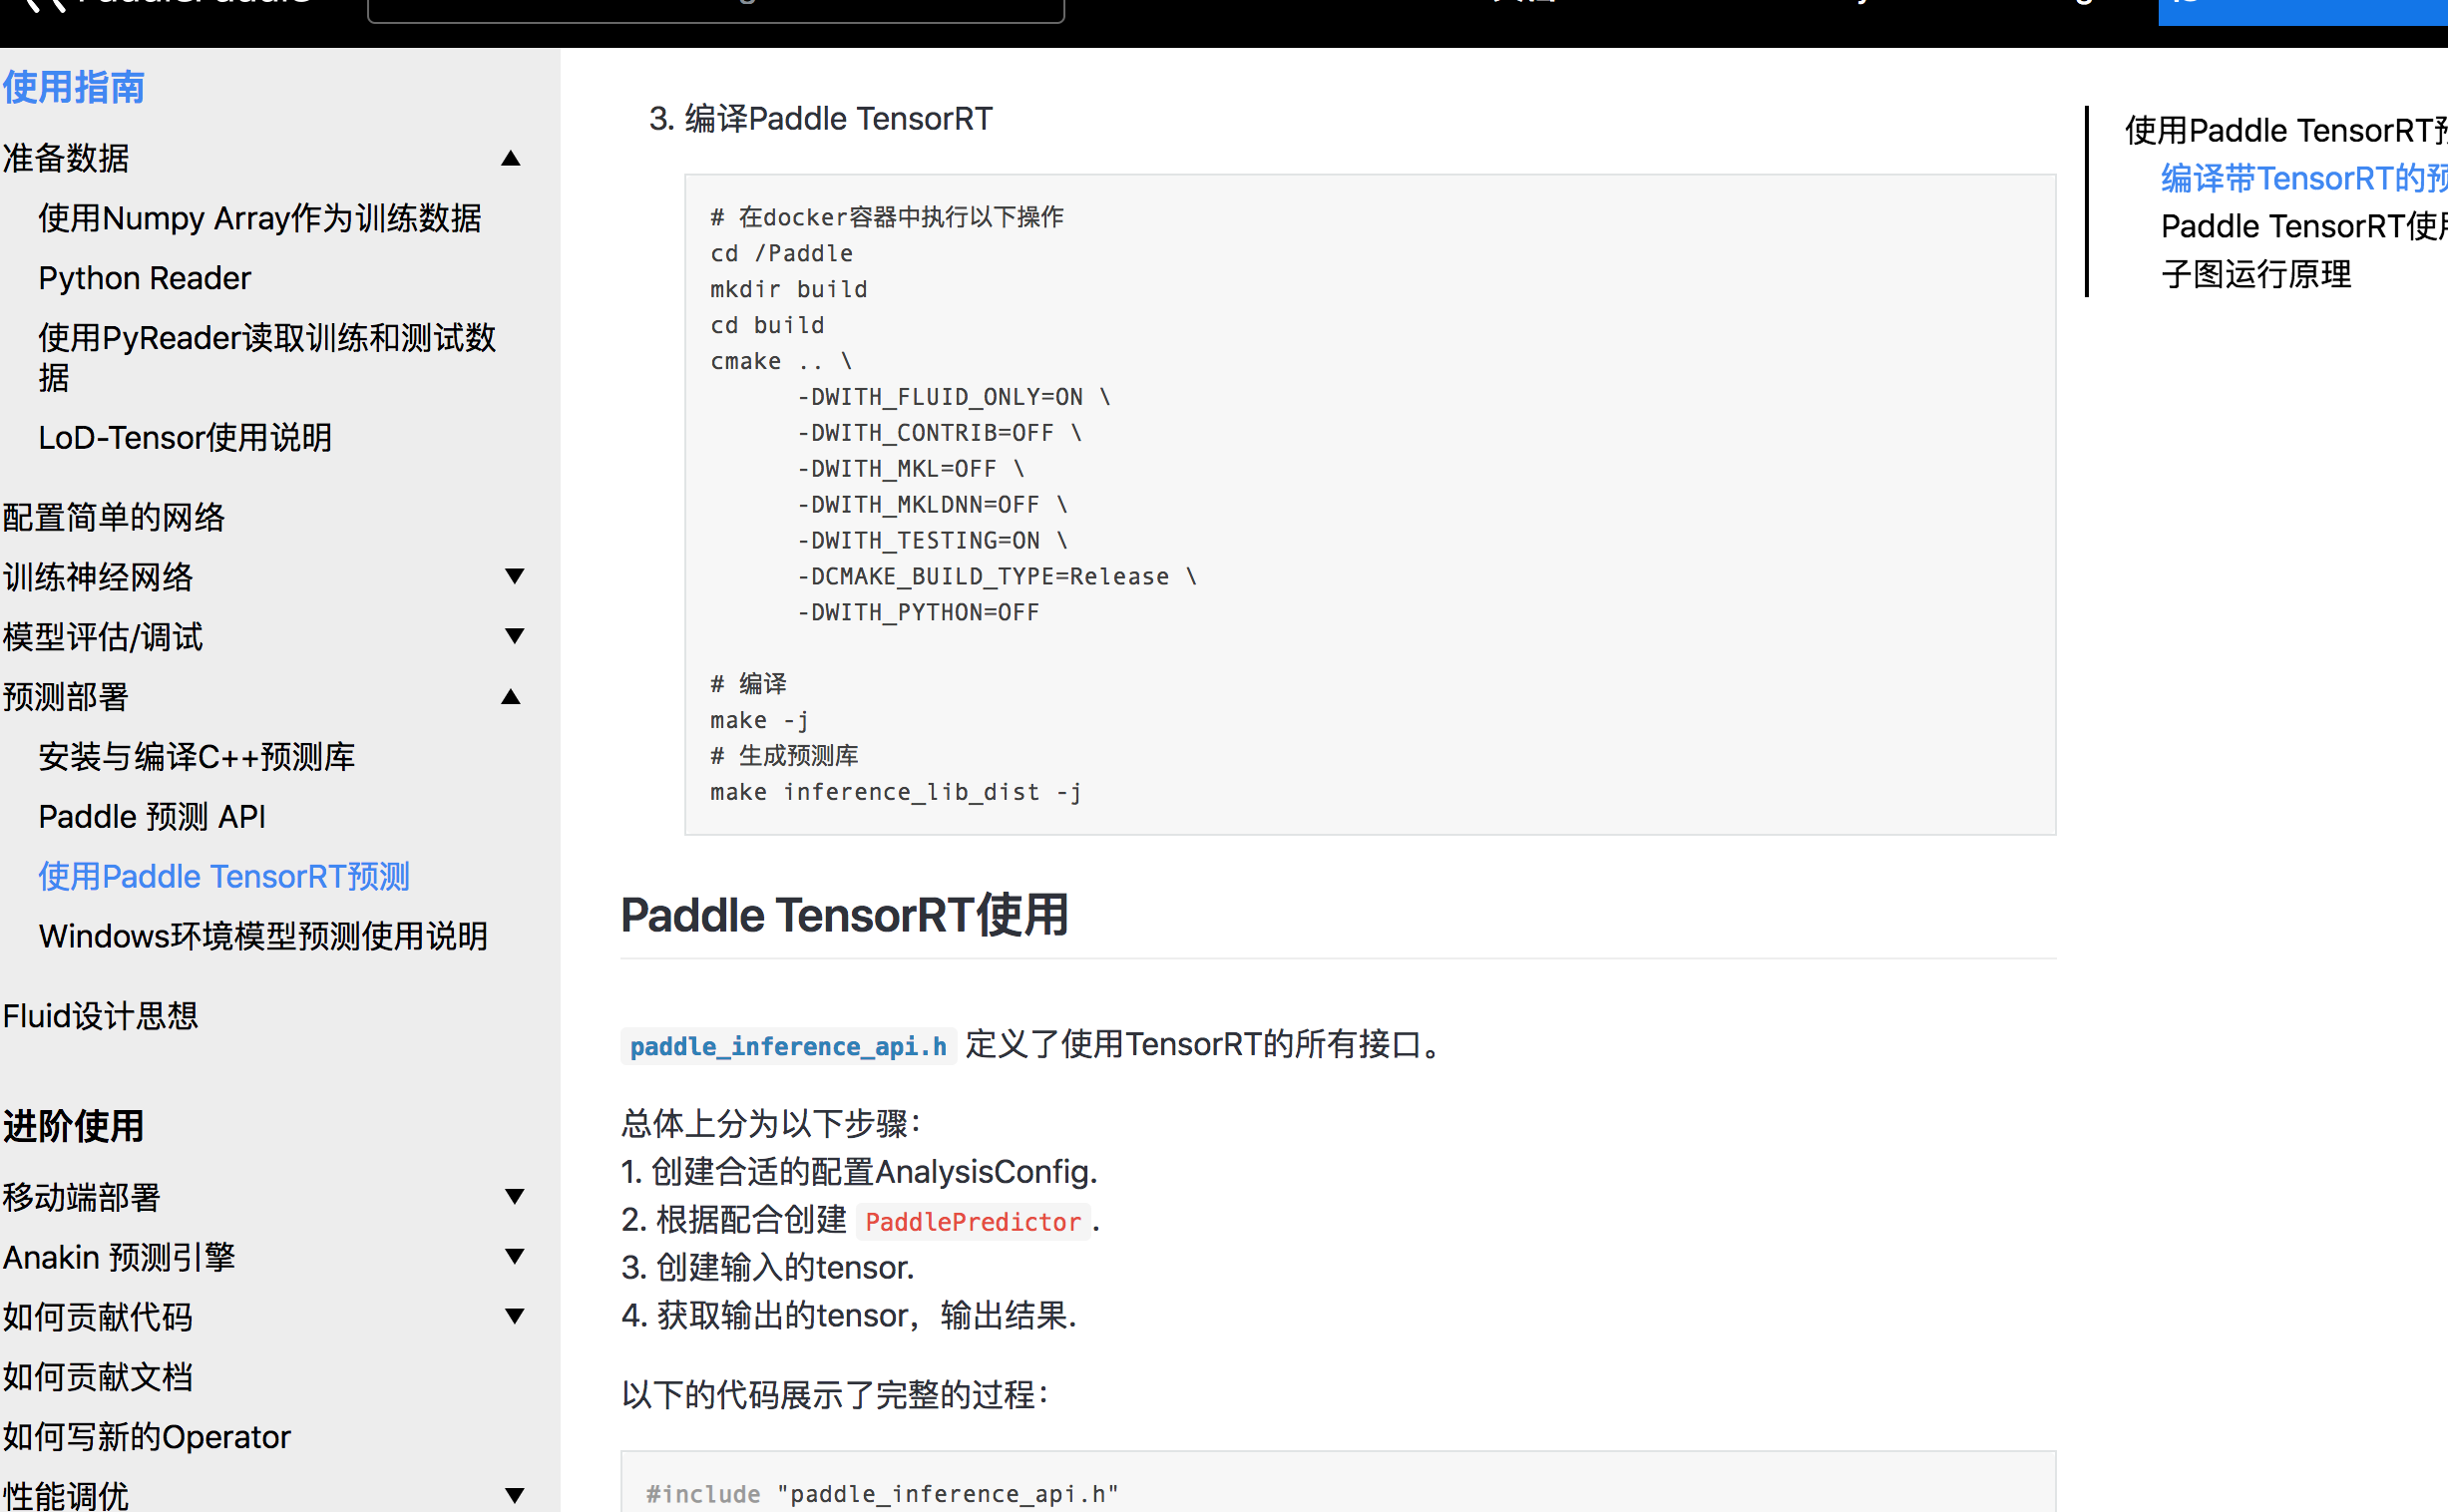This screenshot has height=1512, width=2448.
Task: Expand the 移动端部署 section arrow
Action: pos(515,1196)
